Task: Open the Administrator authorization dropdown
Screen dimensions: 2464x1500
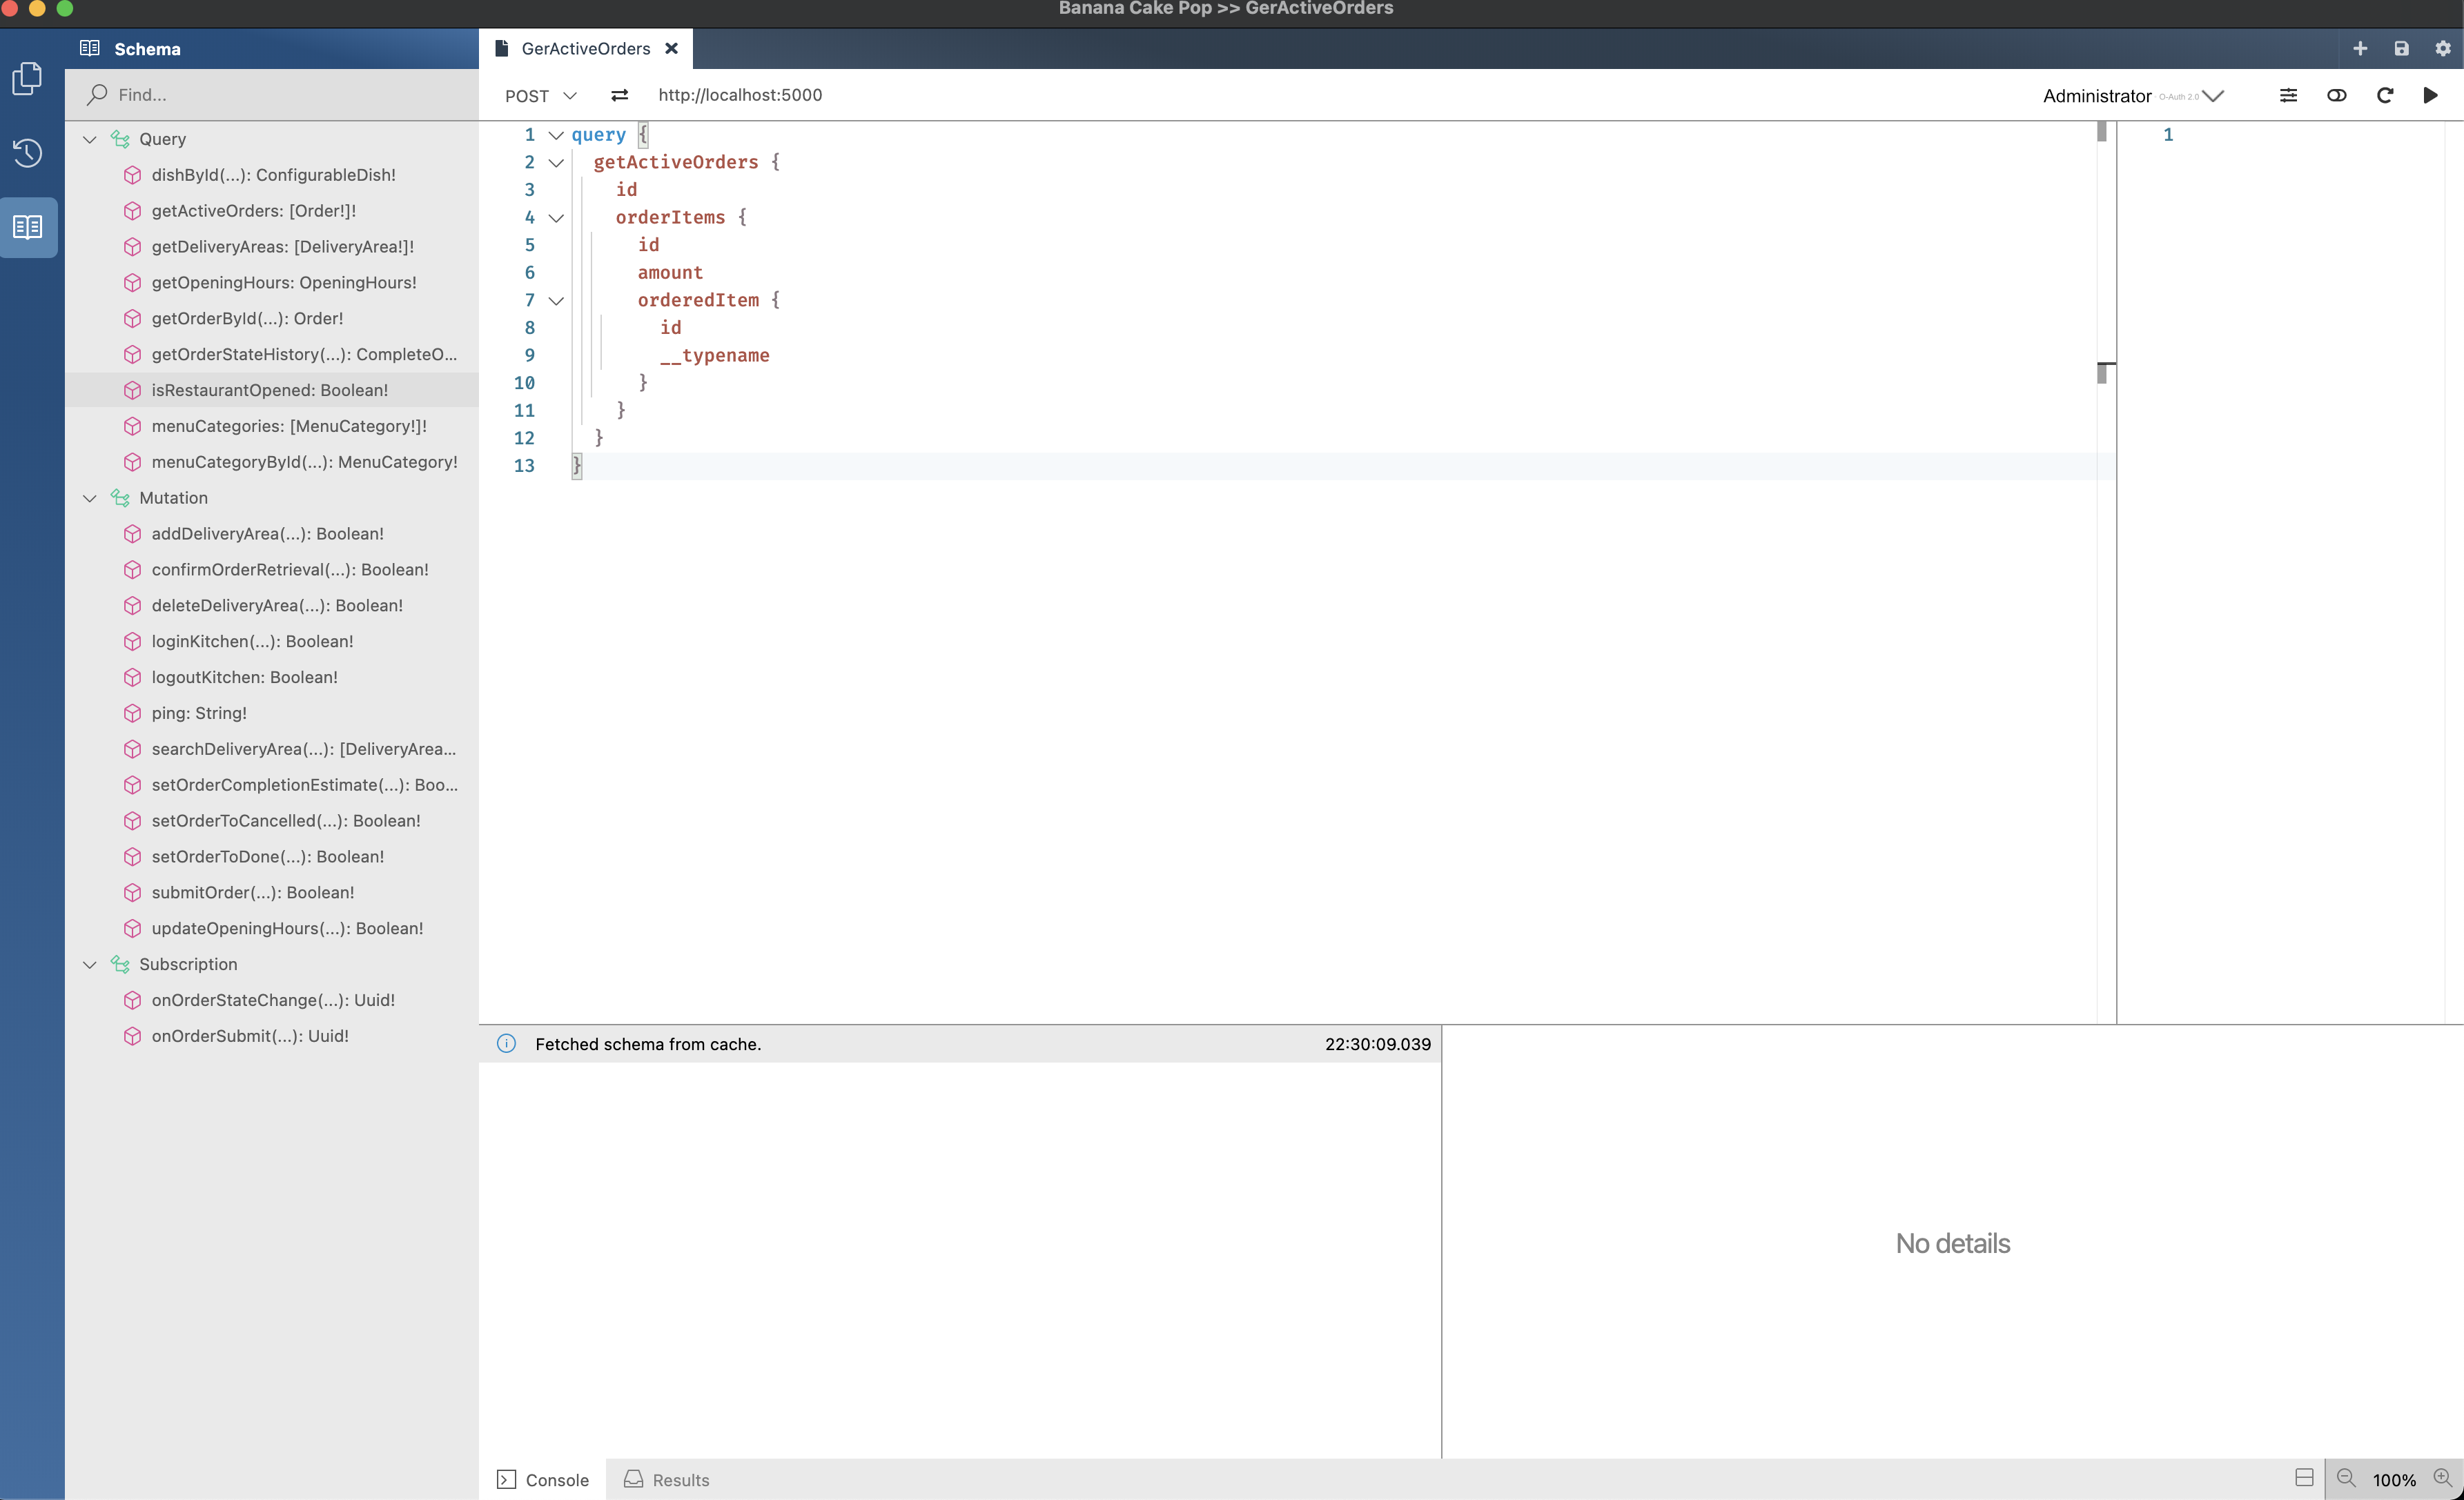Action: [2216, 95]
